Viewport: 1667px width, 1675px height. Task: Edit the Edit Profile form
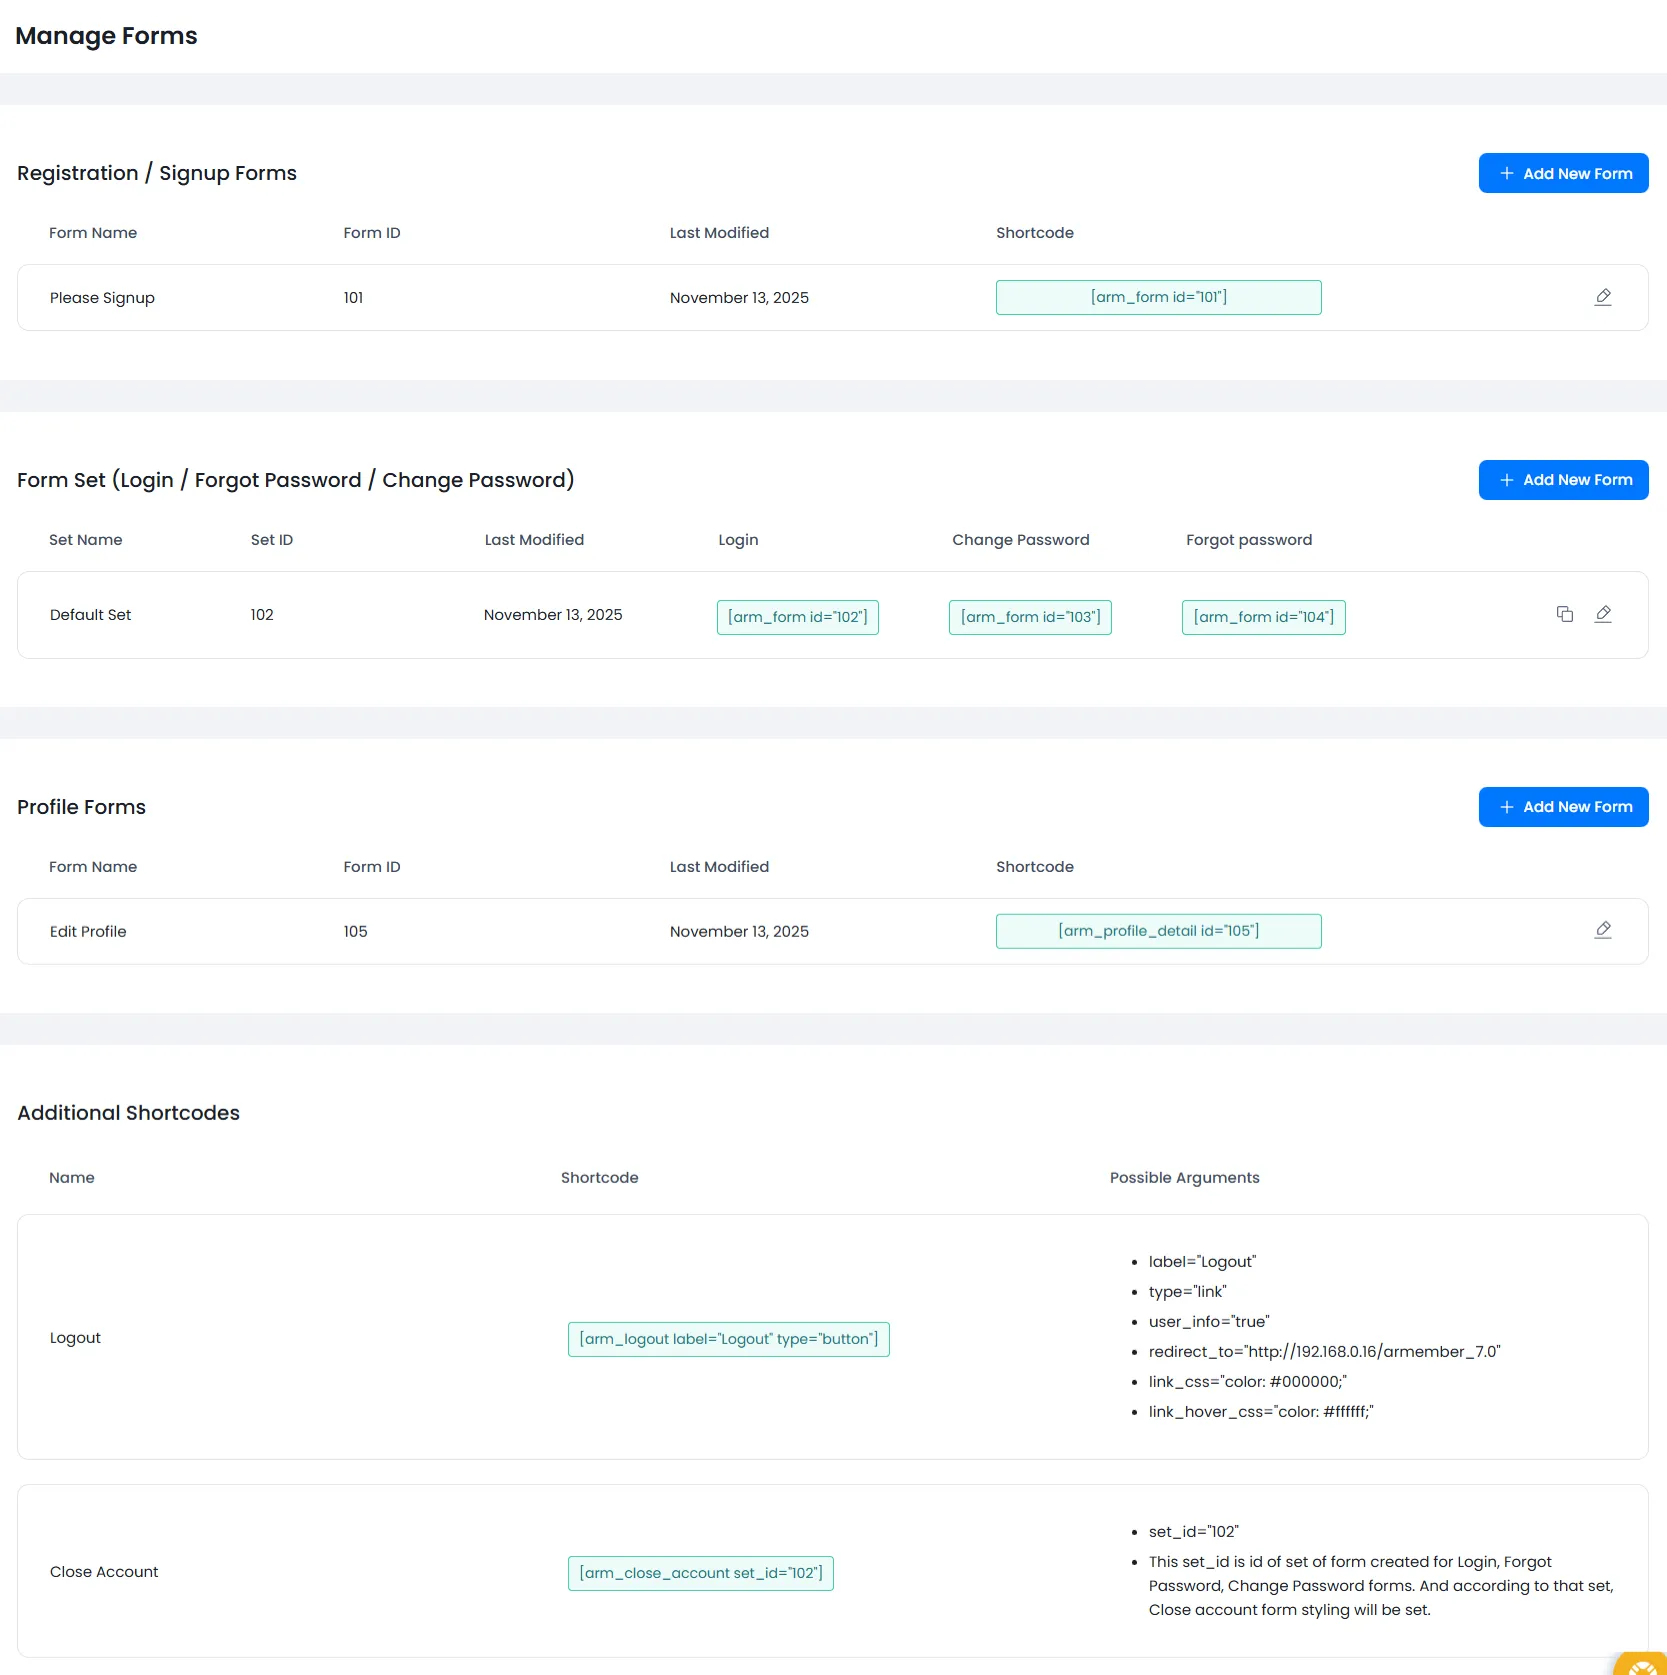[1603, 930]
